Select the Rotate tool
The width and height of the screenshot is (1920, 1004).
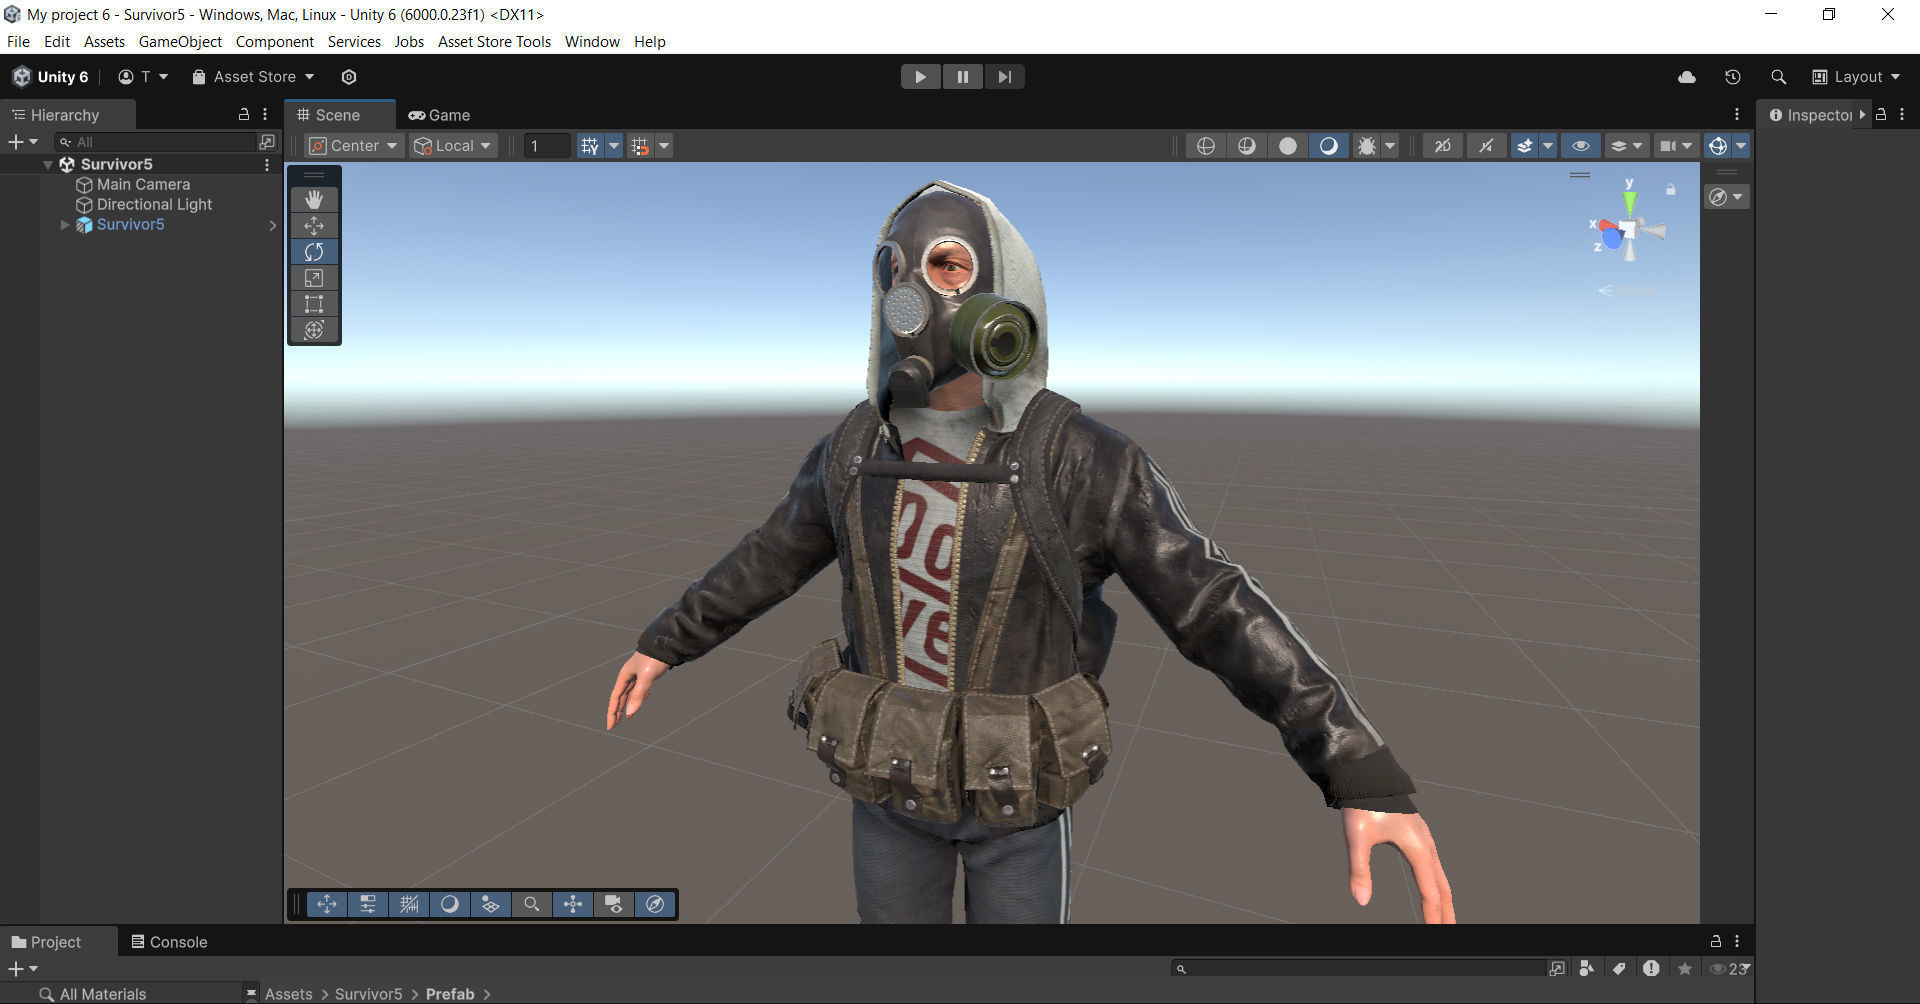[314, 251]
